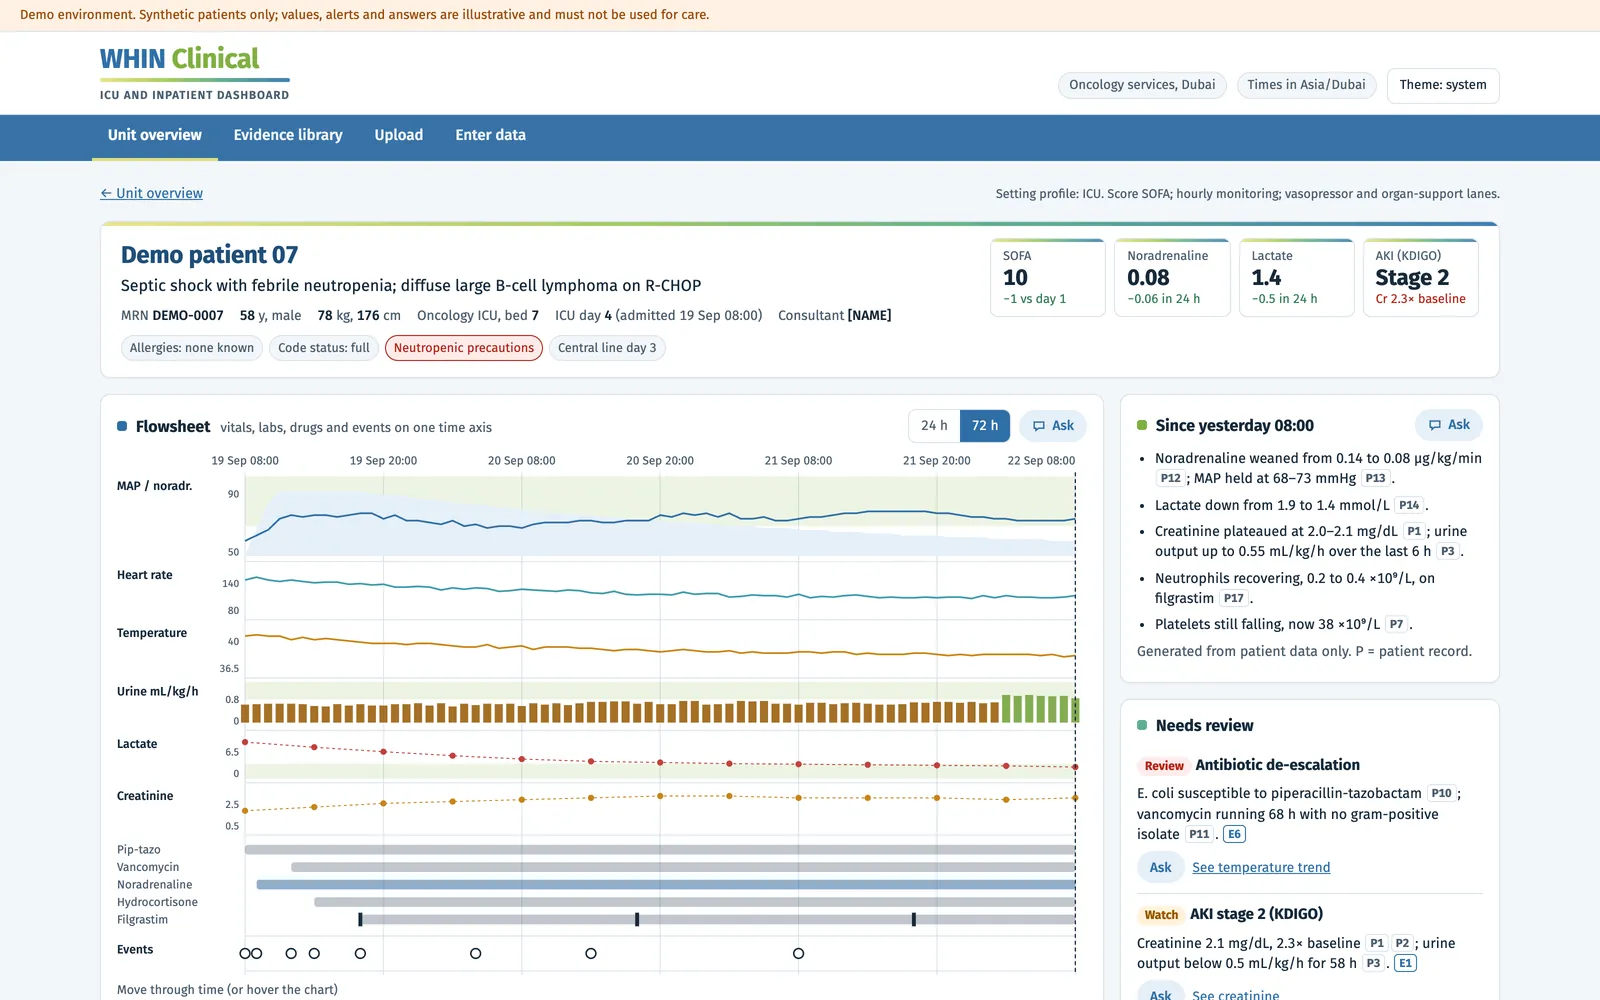Click the final red Lactate data point
Viewport: 1600px width, 1000px height.
tap(1075, 767)
